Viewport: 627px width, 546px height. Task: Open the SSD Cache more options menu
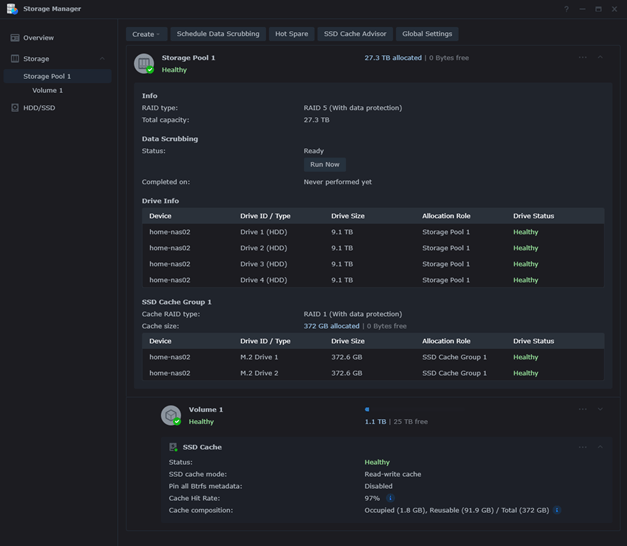pos(582,447)
